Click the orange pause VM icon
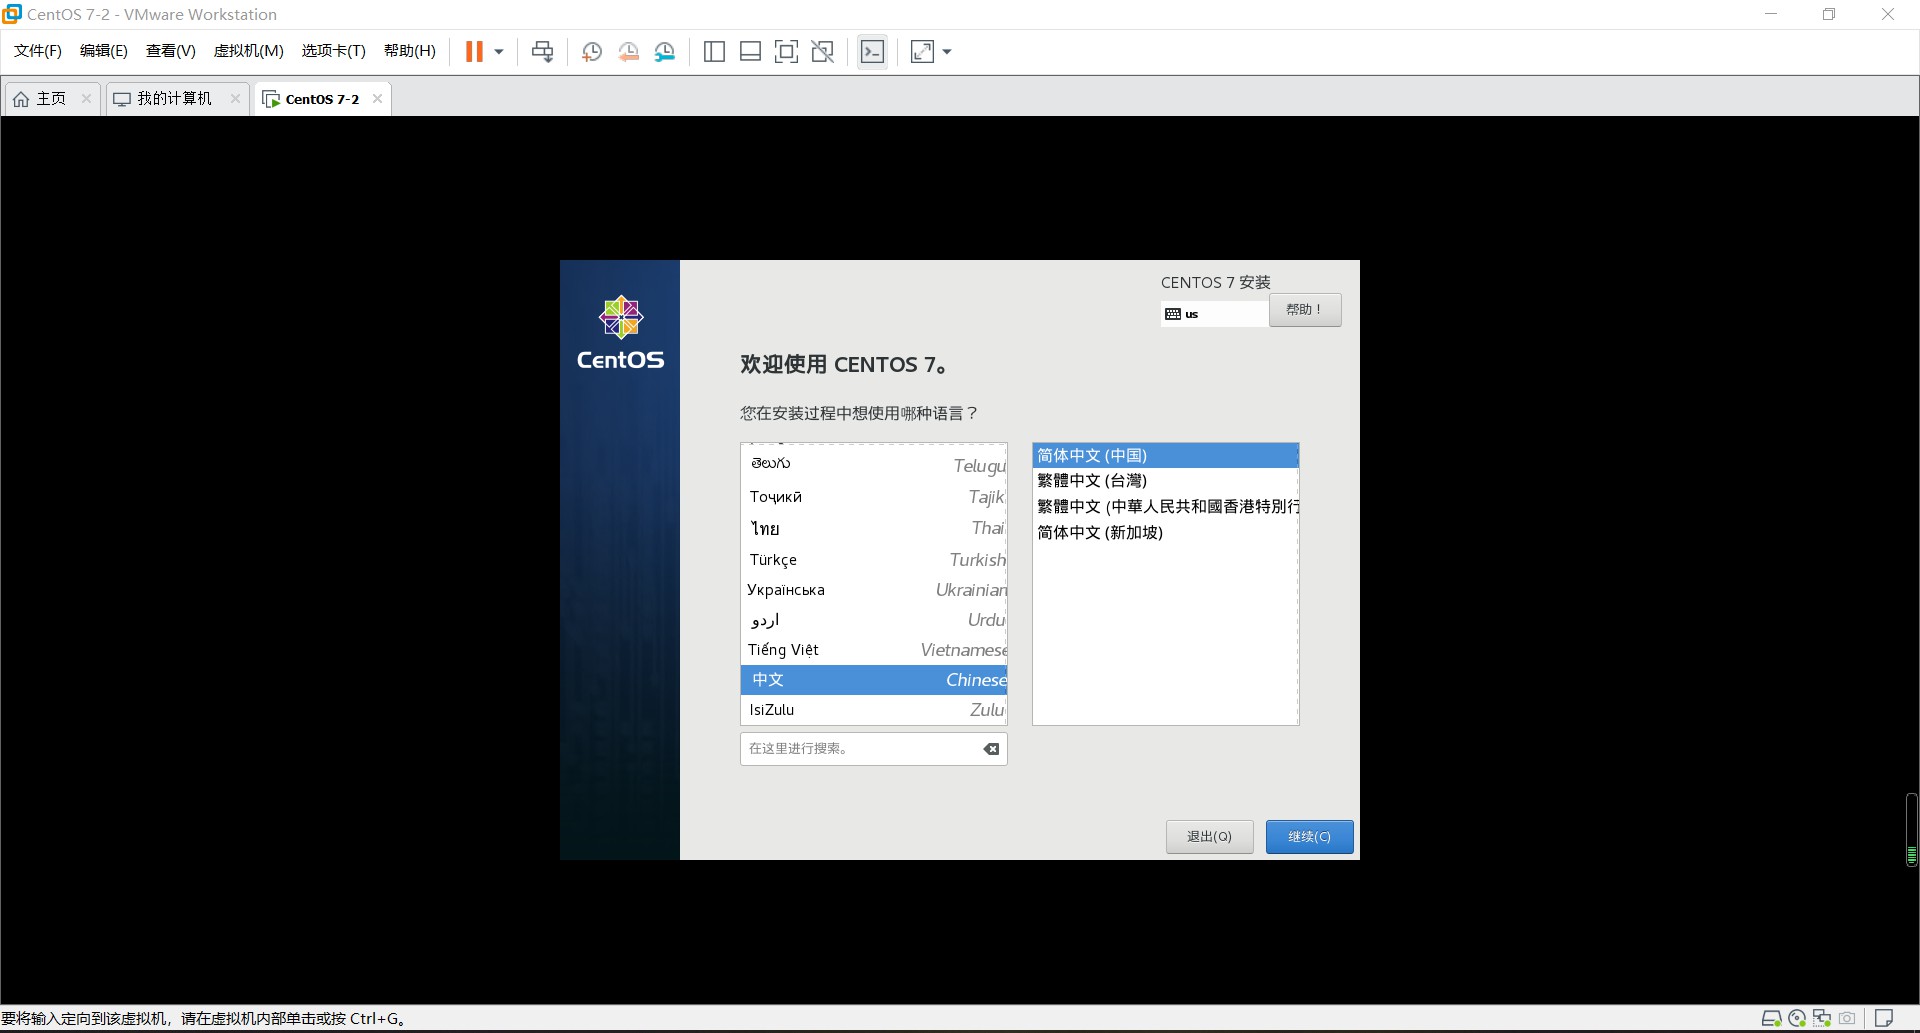Viewport: 1920px width, 1033px height. tap(474, 52)
